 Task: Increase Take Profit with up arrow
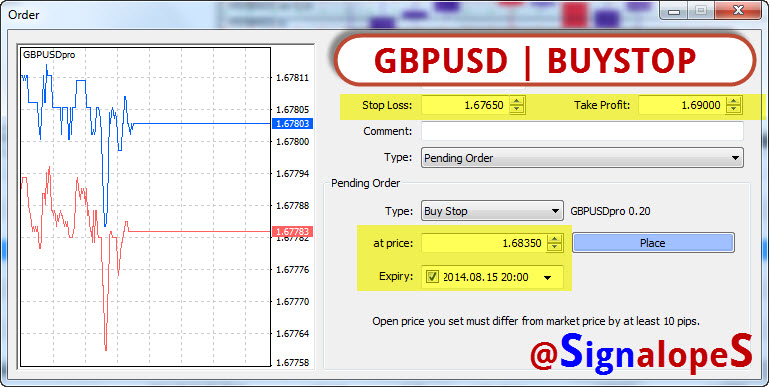pyautogui.click(x=734, y=101)
